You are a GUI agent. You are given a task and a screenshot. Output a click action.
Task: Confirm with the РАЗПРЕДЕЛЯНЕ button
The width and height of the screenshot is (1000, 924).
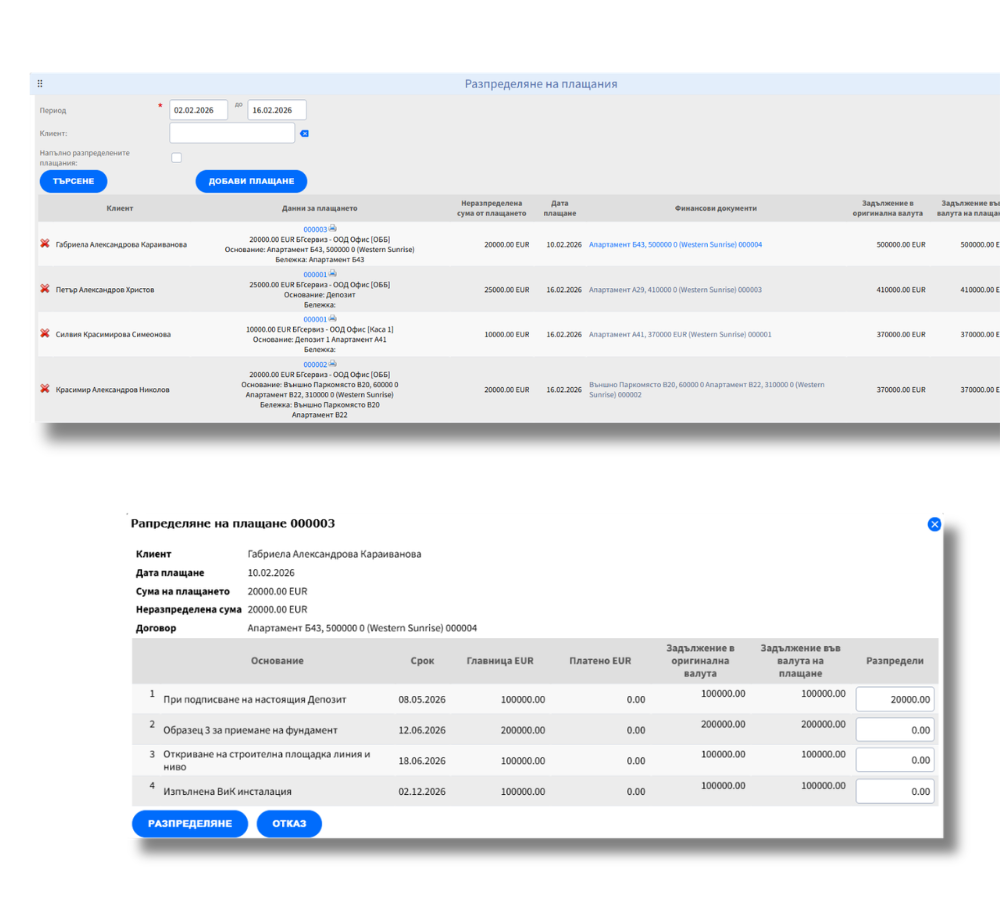click(190, 823)
